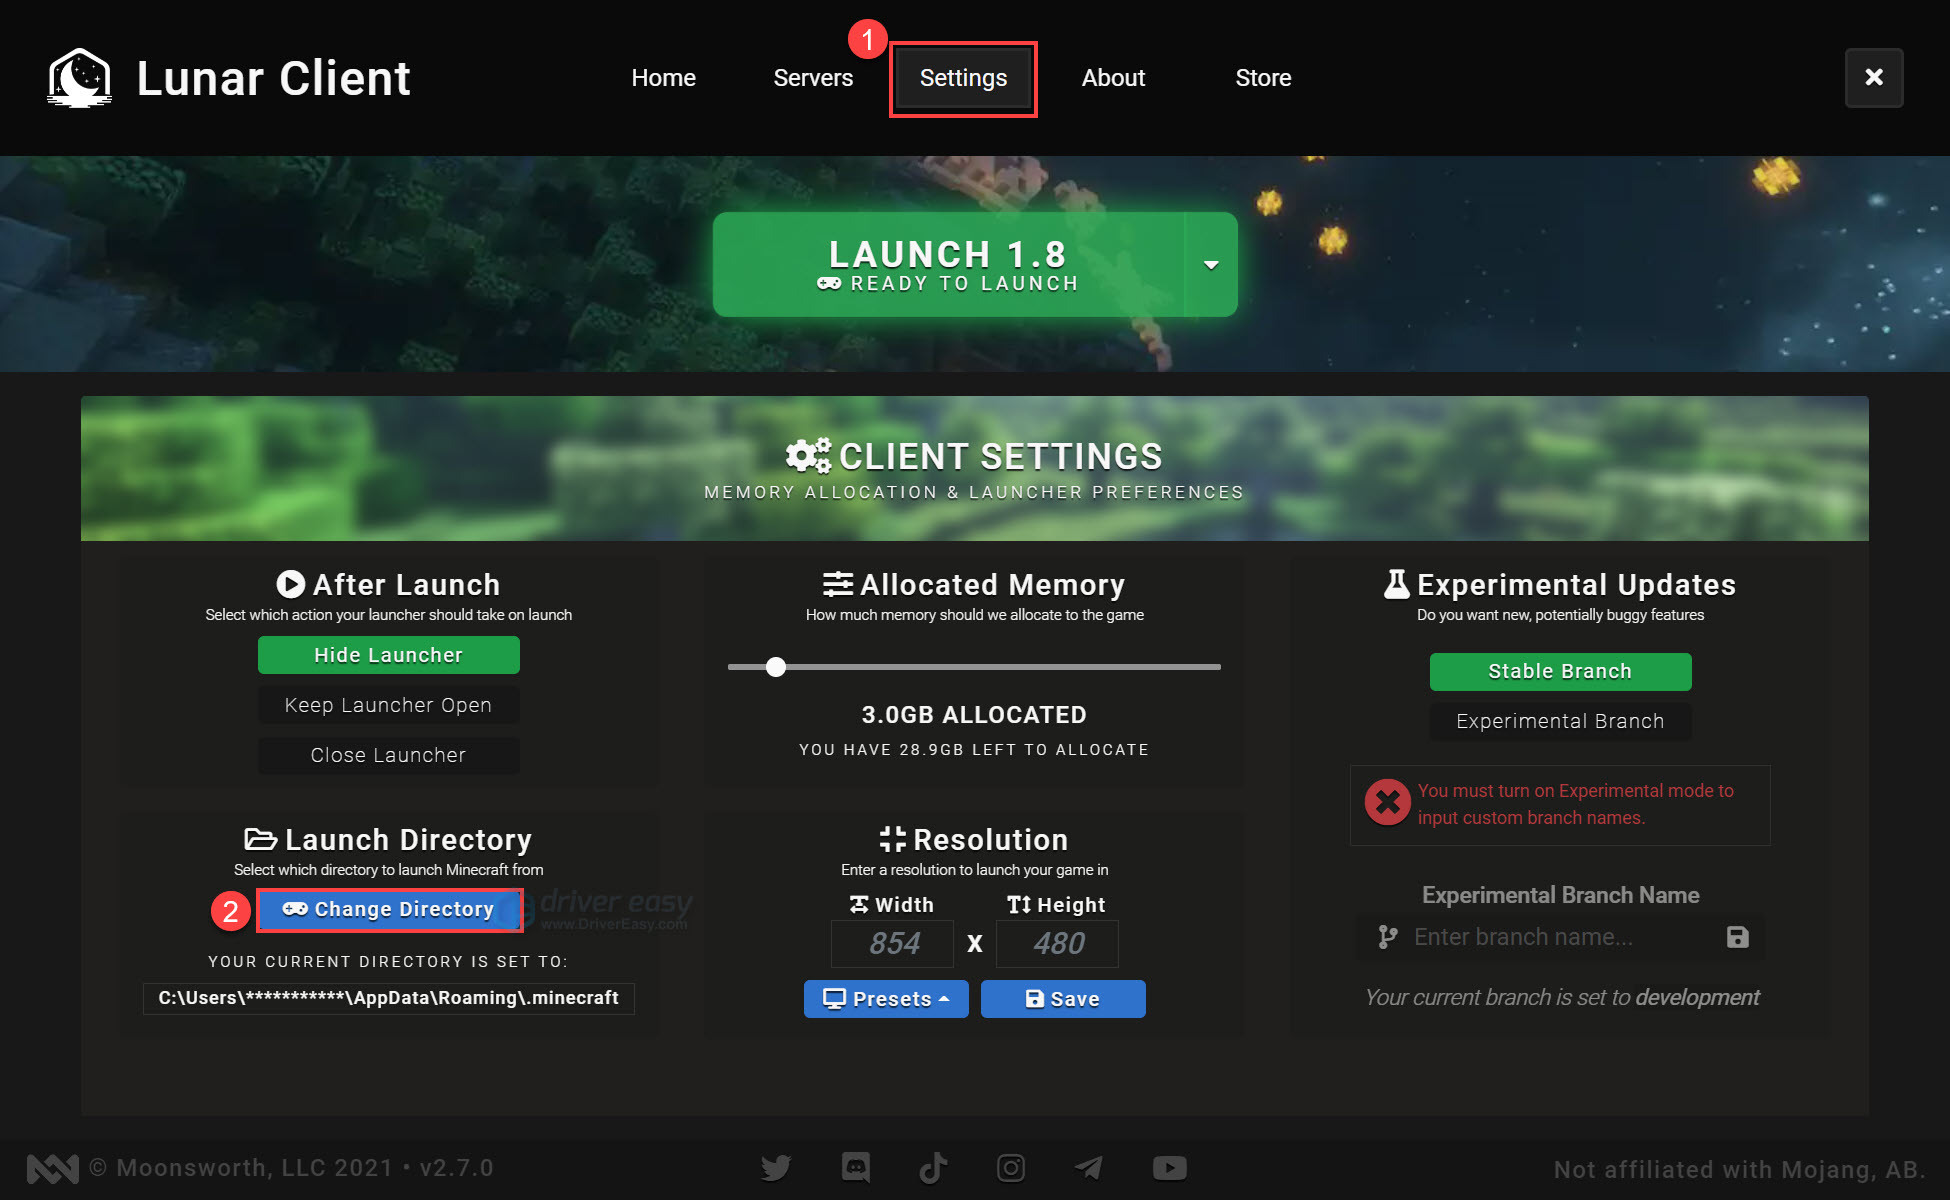Click the Change Directory button

pos(390,910)
